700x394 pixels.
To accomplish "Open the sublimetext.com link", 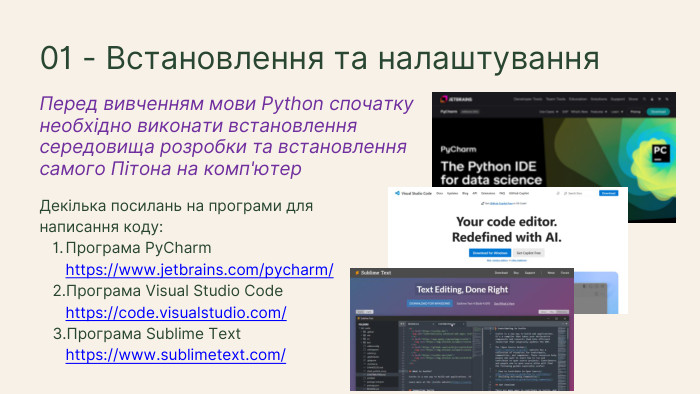I will tap(175, 355).
